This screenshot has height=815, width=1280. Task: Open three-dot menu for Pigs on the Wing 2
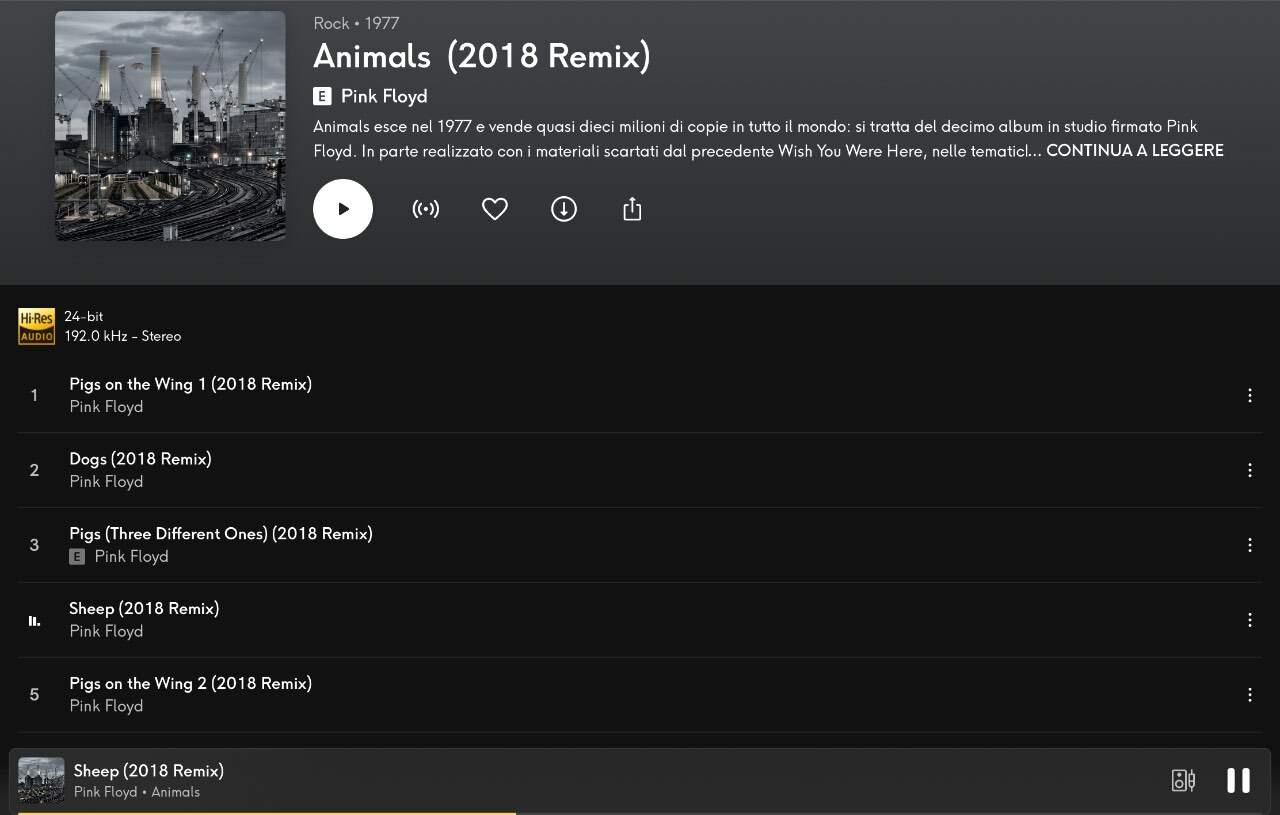click(1249, 695)
